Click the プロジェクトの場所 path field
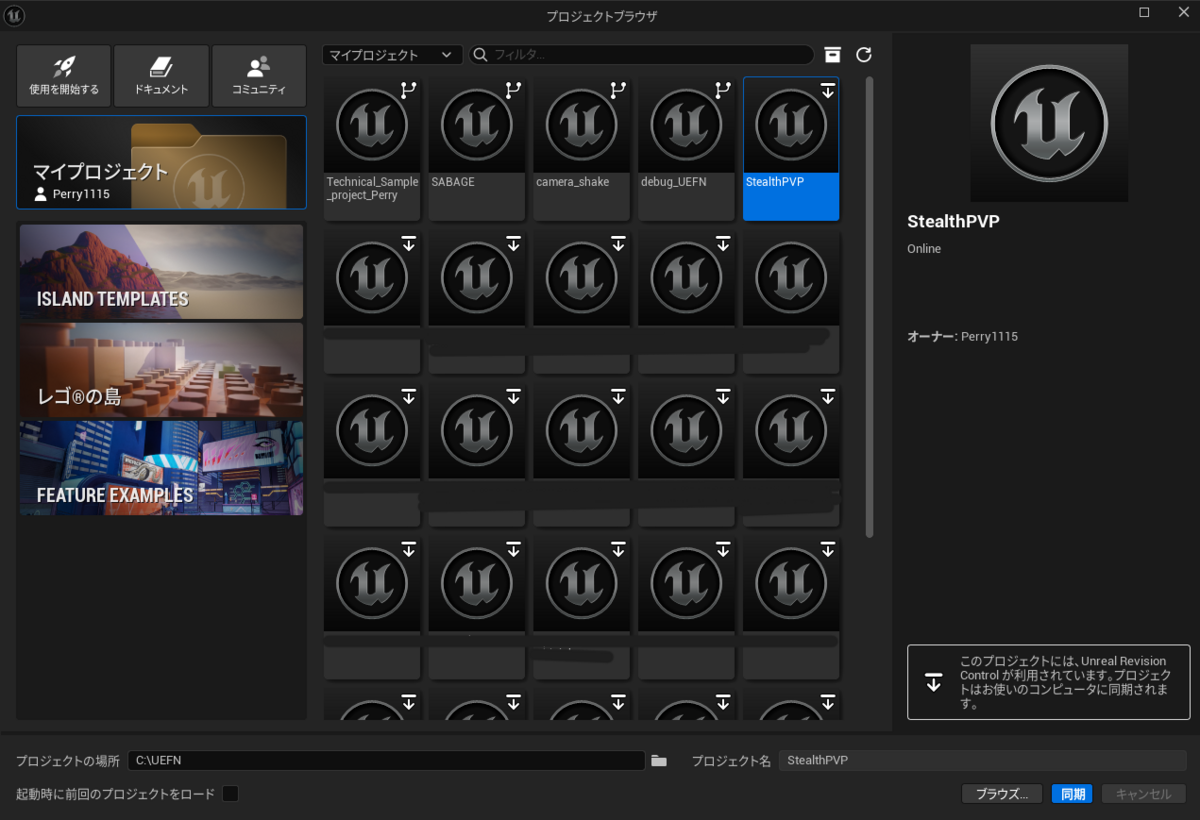The width and height of the screenshot is (1200, 820). pos(386,761)
